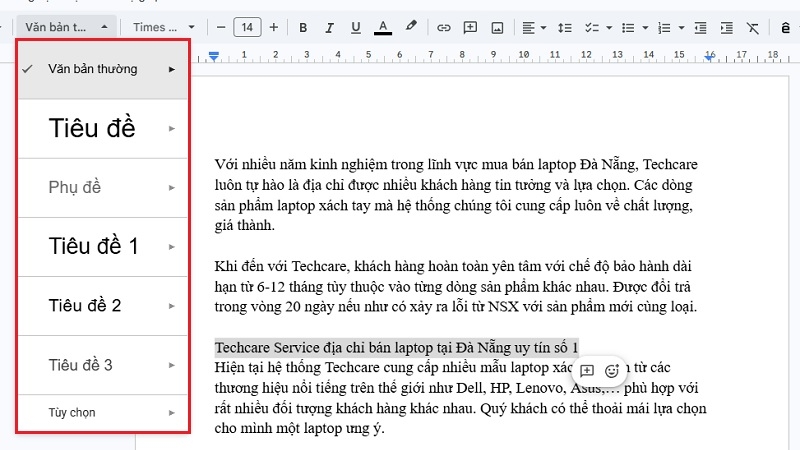This screenshot has height=450, width=800.
Task: Increase the font size with plus
Action: tap(274, 27)
